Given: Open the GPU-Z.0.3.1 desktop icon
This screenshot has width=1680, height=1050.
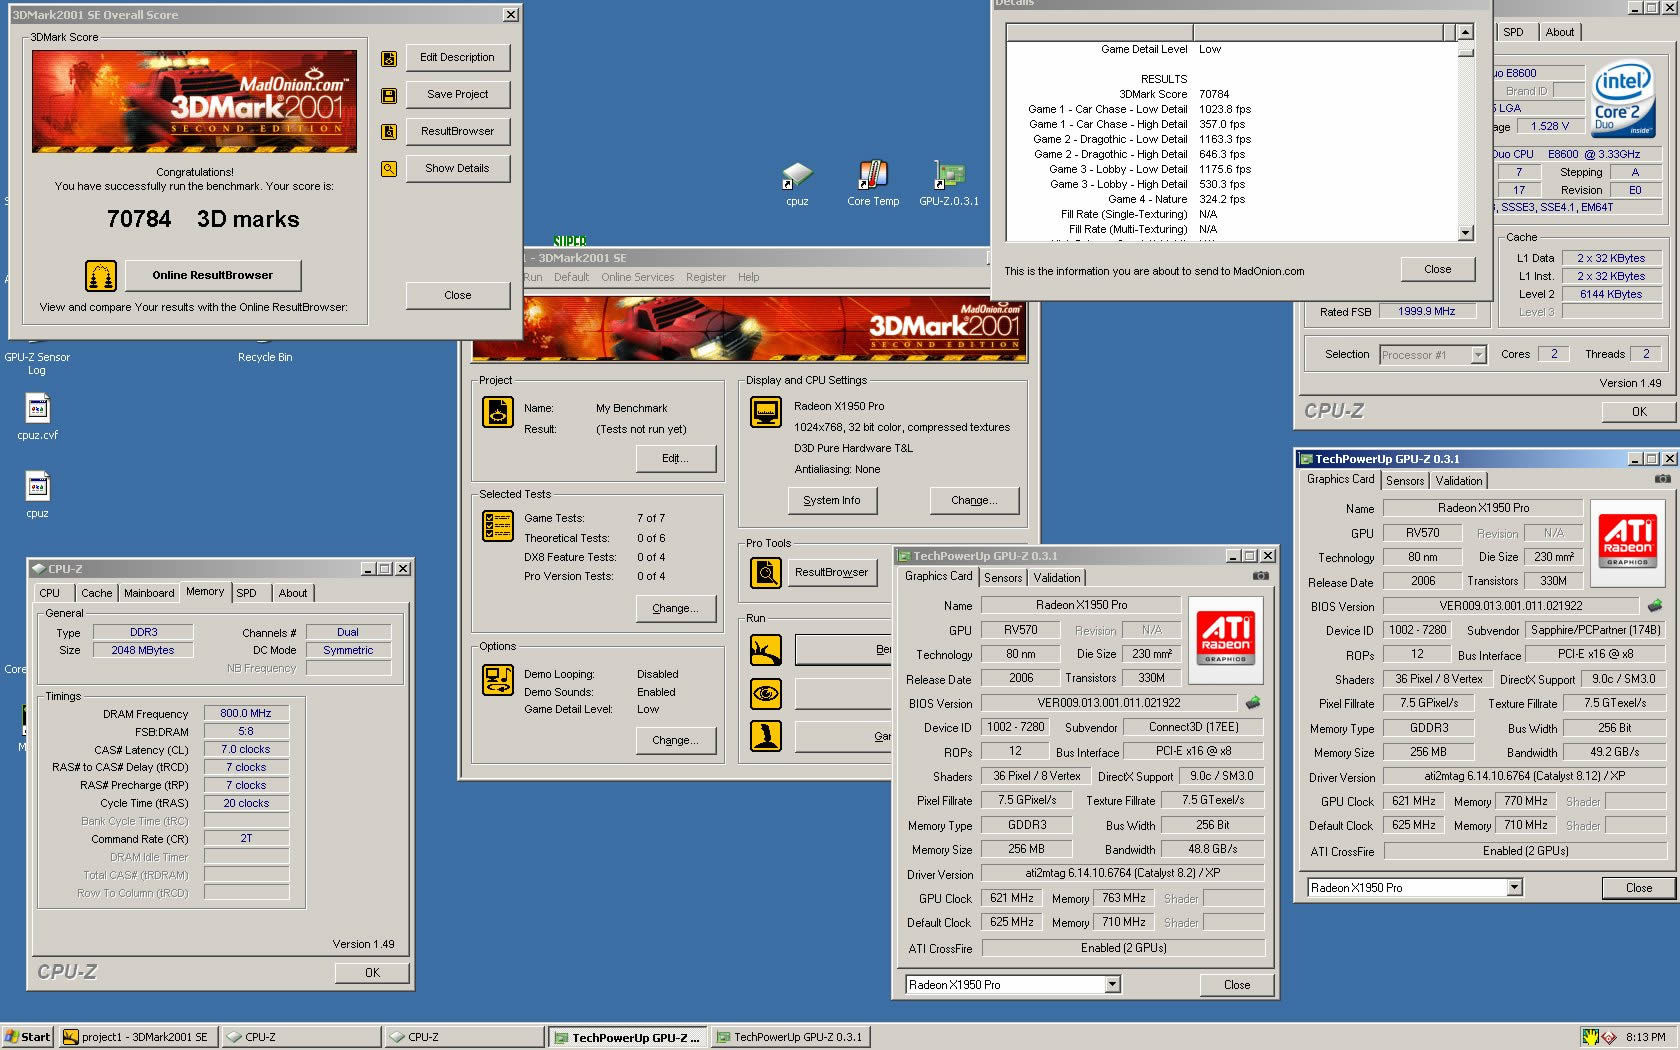Looking at the screenshot, I should 949,175.
